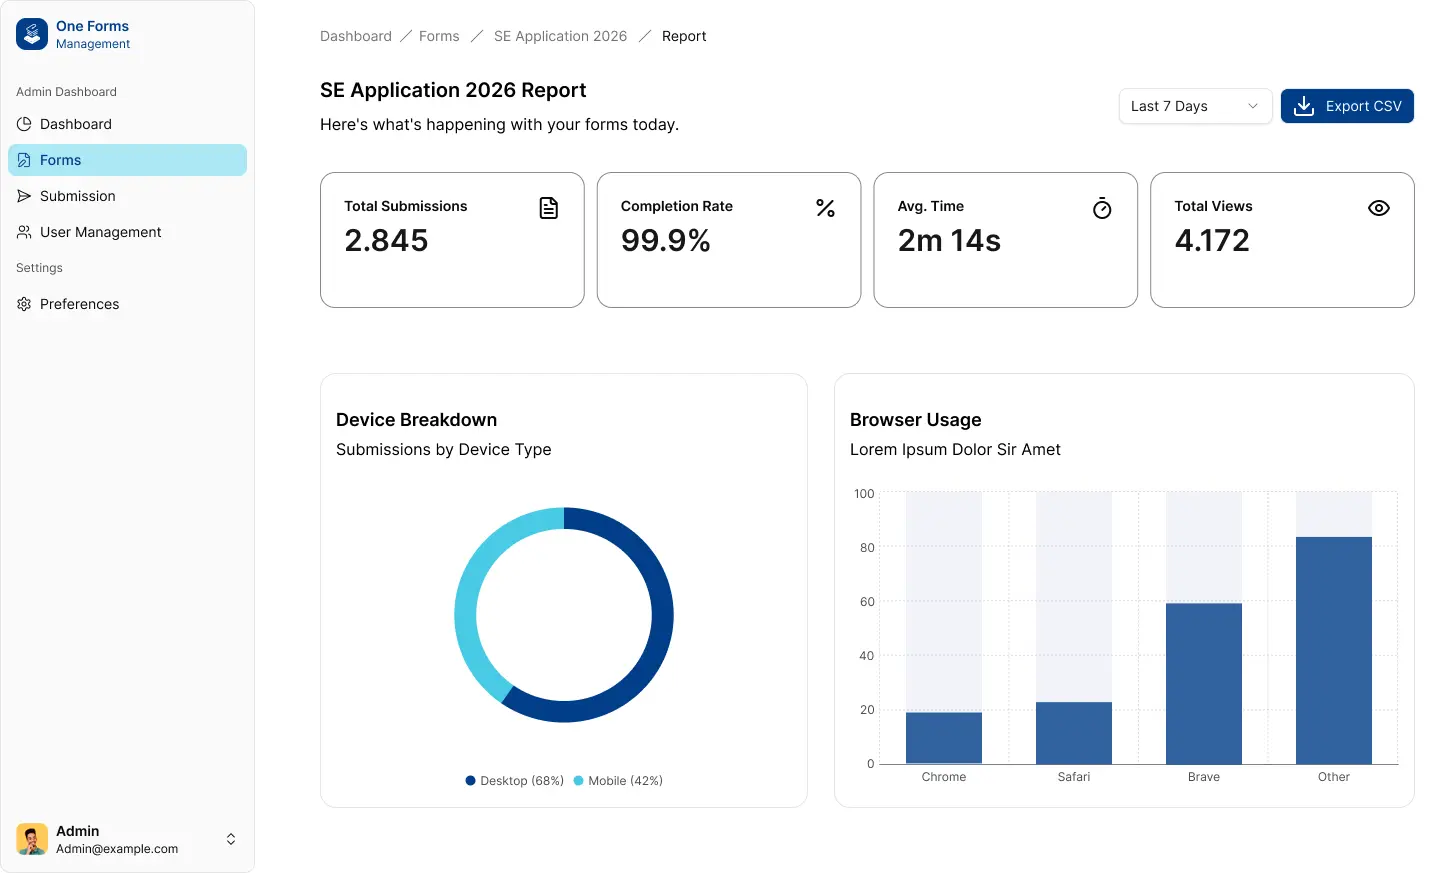Viewport: 1440px width, 873px height.
Task: Export the report with Export CSV
Action: click(1347, 106)
